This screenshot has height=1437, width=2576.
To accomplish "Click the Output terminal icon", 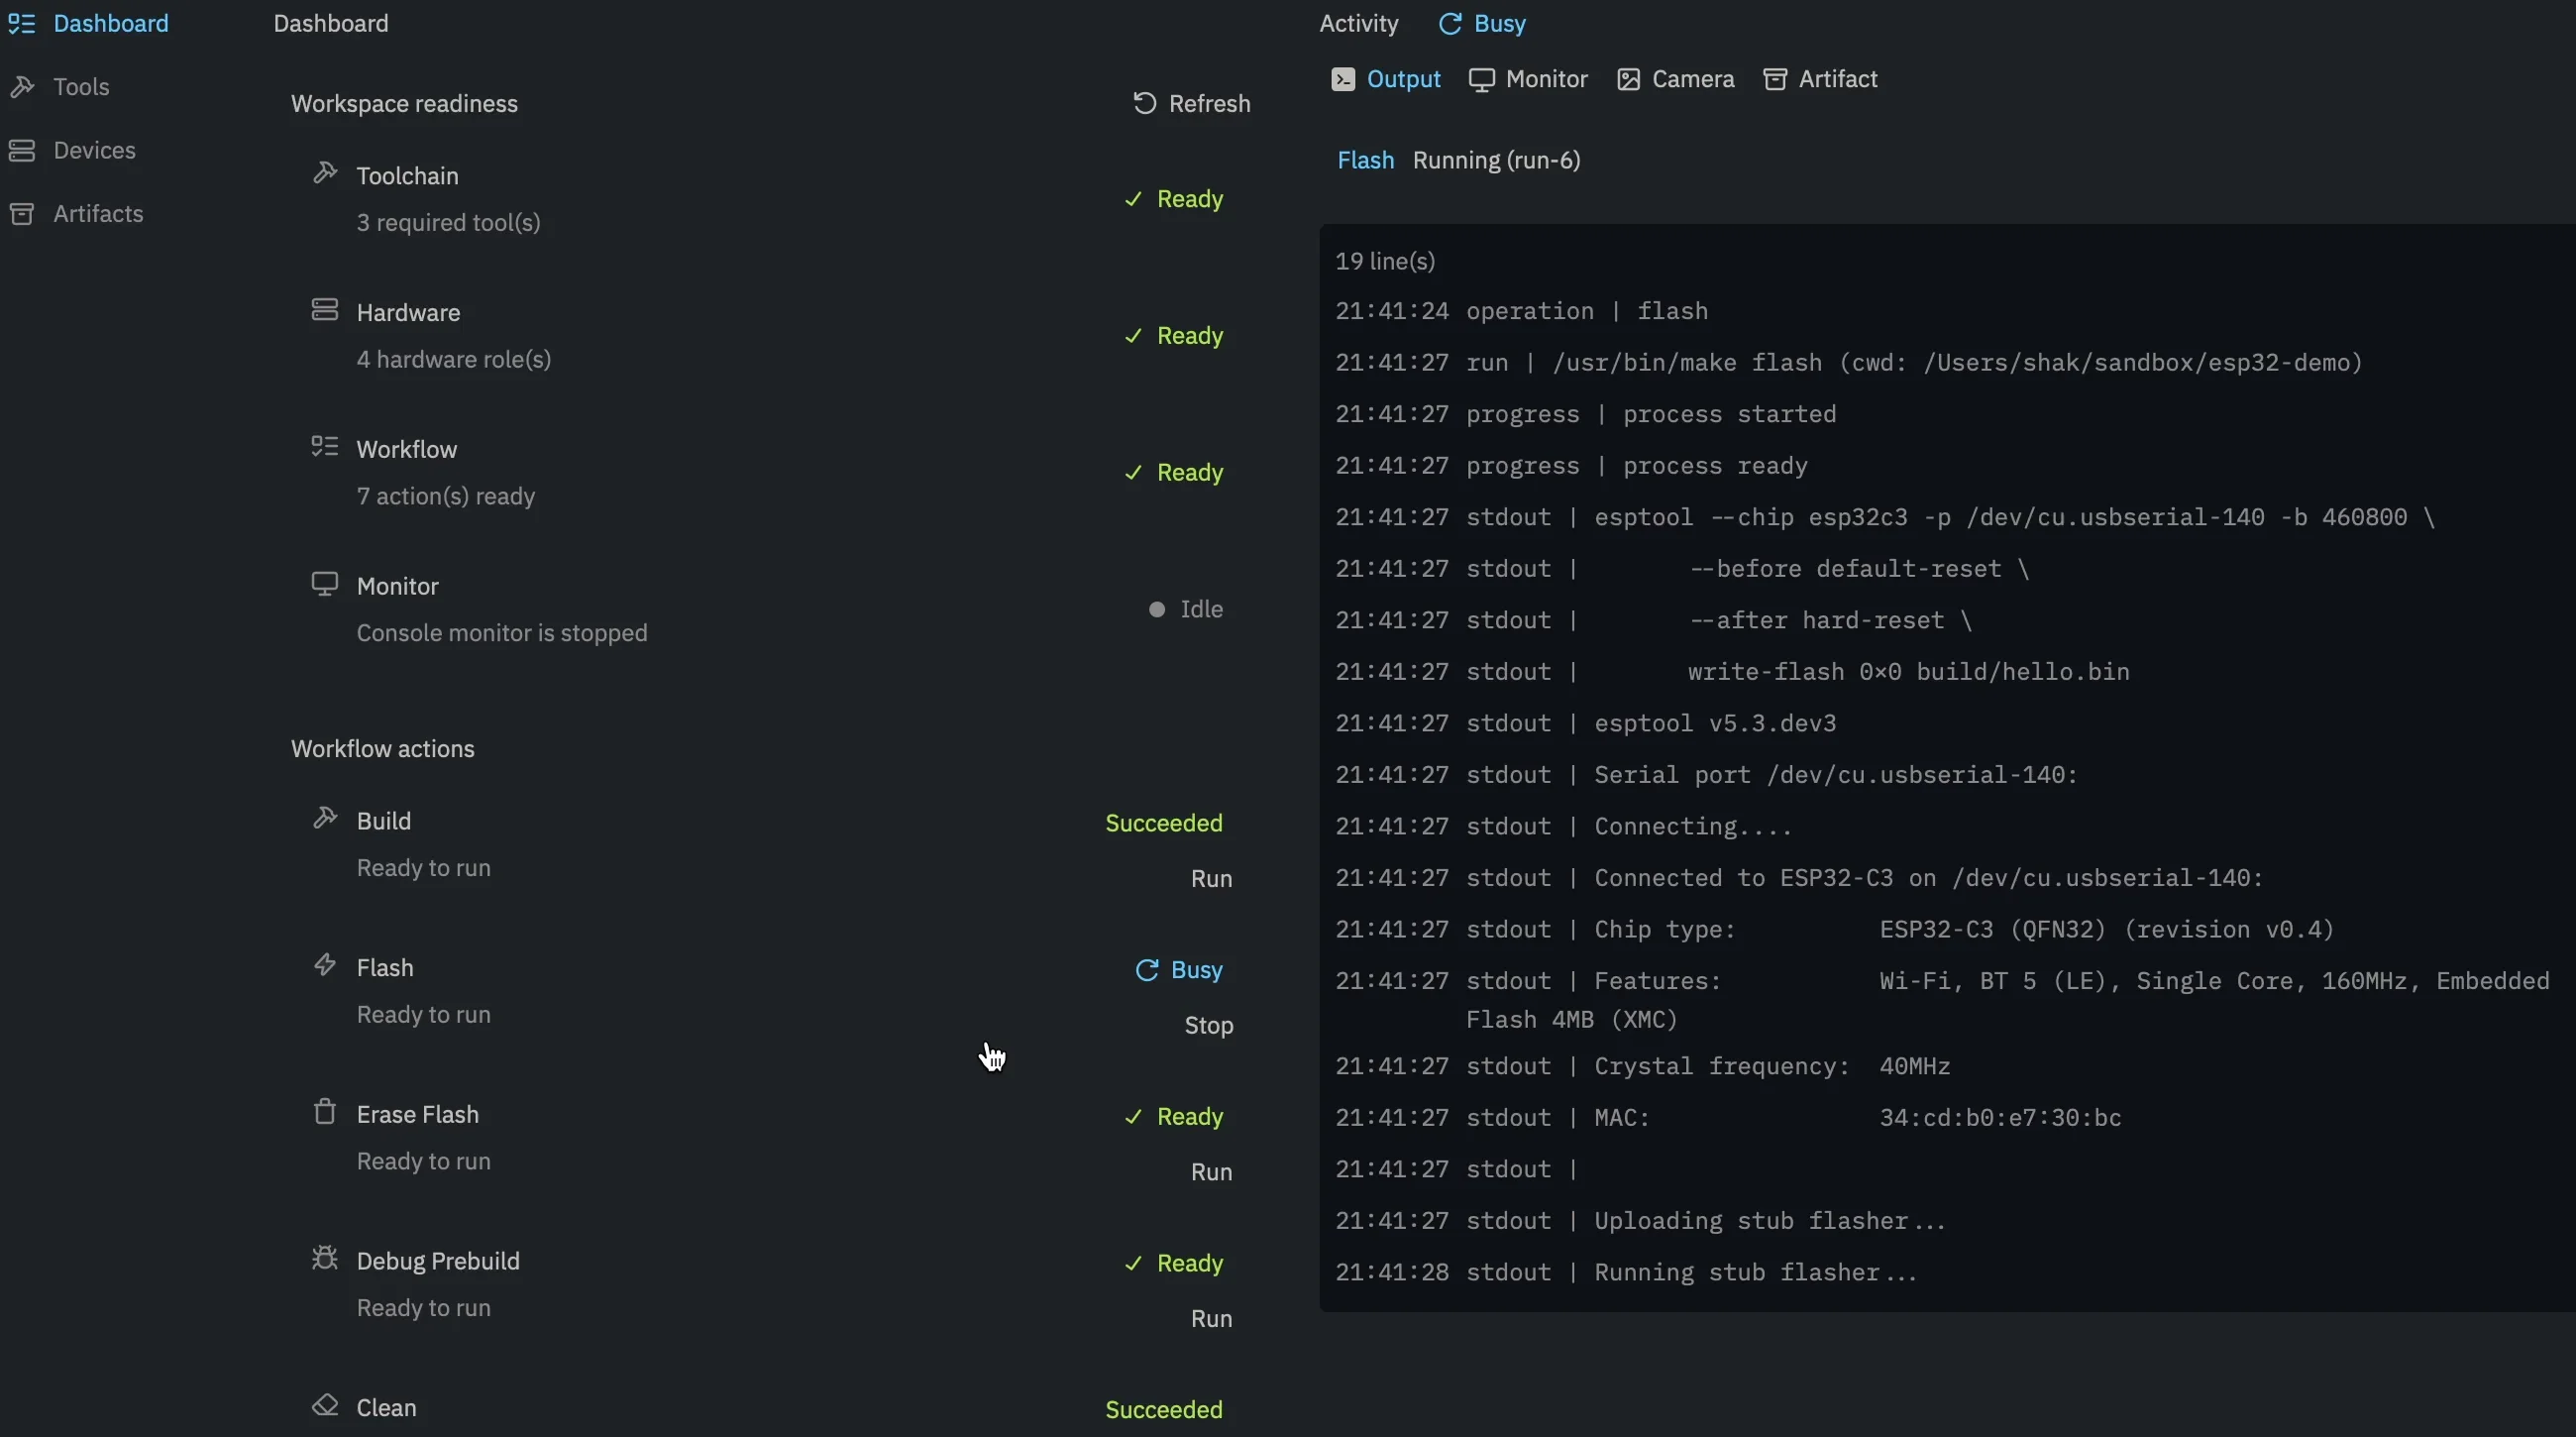I will click(x=1343, y=80).
